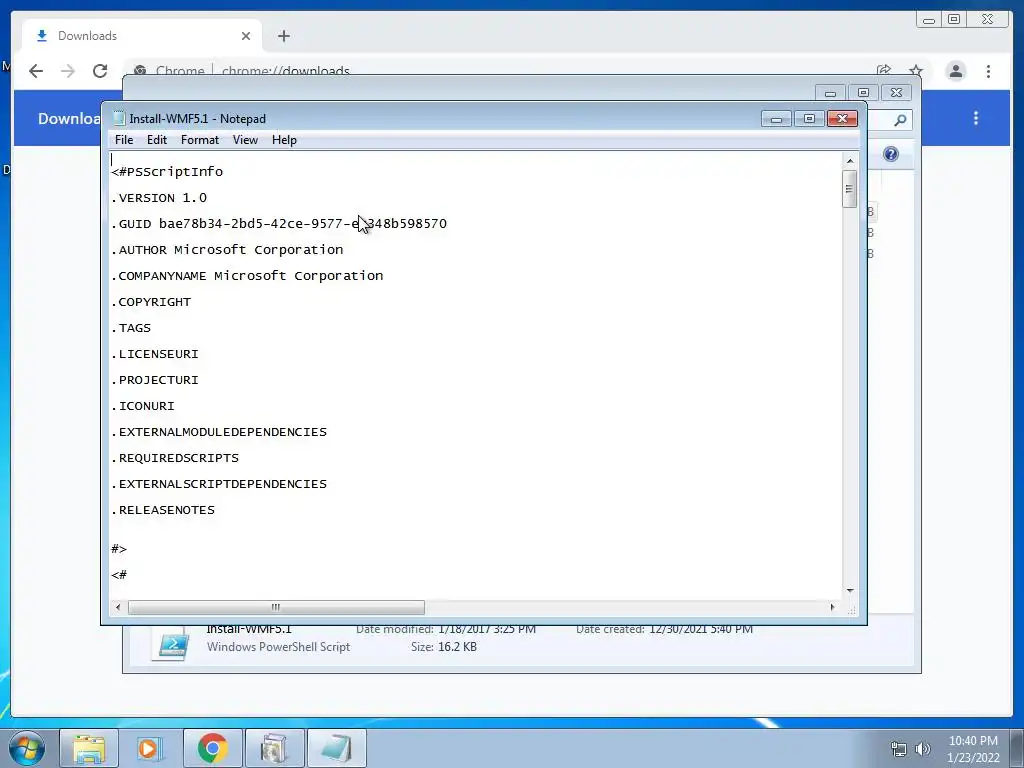Screen dimensions: 1024x768
Task: Click the Chrome address bar
Action: (496, 71)
